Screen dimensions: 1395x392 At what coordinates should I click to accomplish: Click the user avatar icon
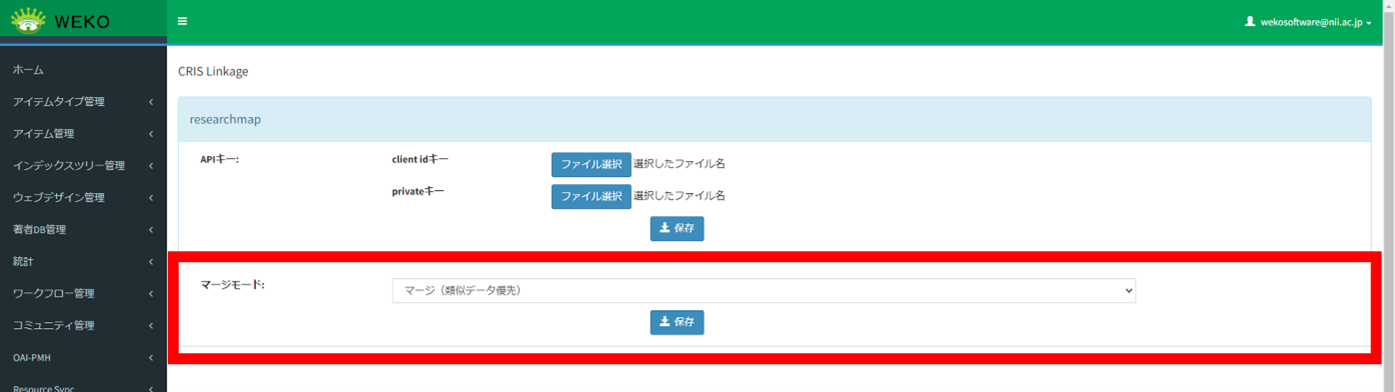click(1250, 21)
